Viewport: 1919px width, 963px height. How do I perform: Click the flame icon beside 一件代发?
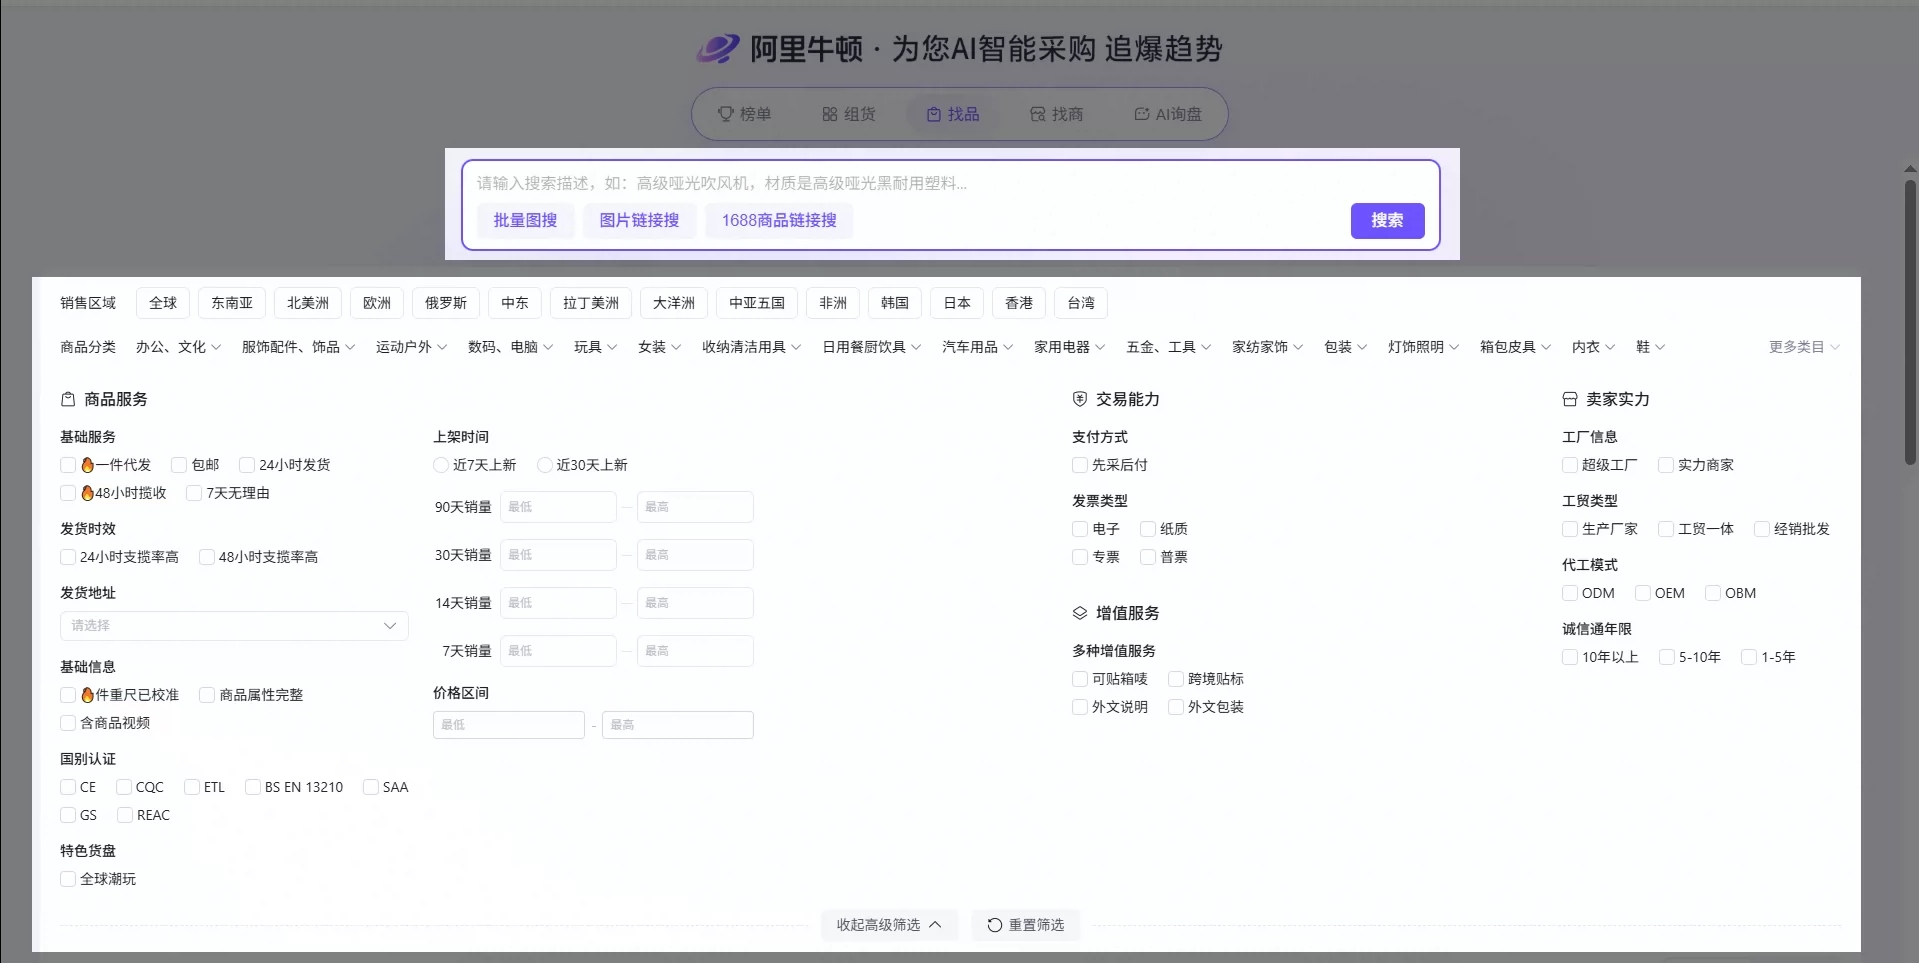coord(87,465)
